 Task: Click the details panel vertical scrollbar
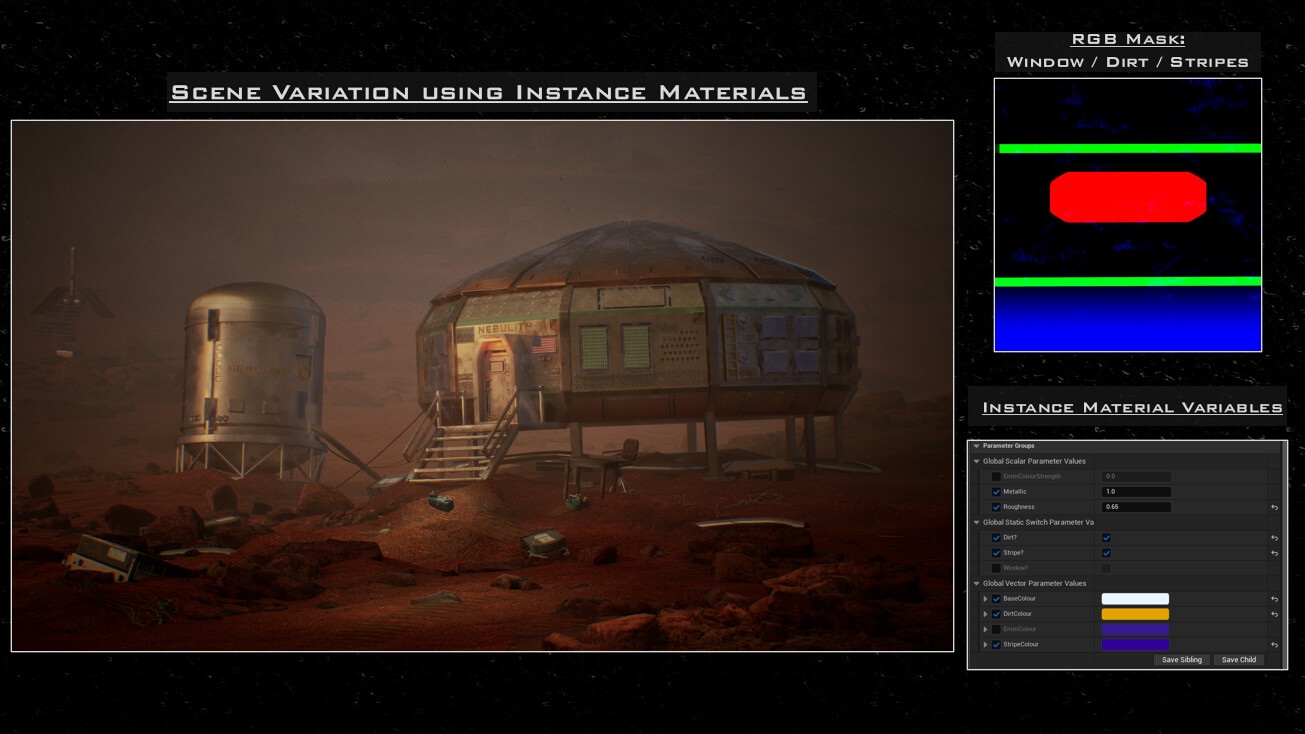coord(1285,555)
